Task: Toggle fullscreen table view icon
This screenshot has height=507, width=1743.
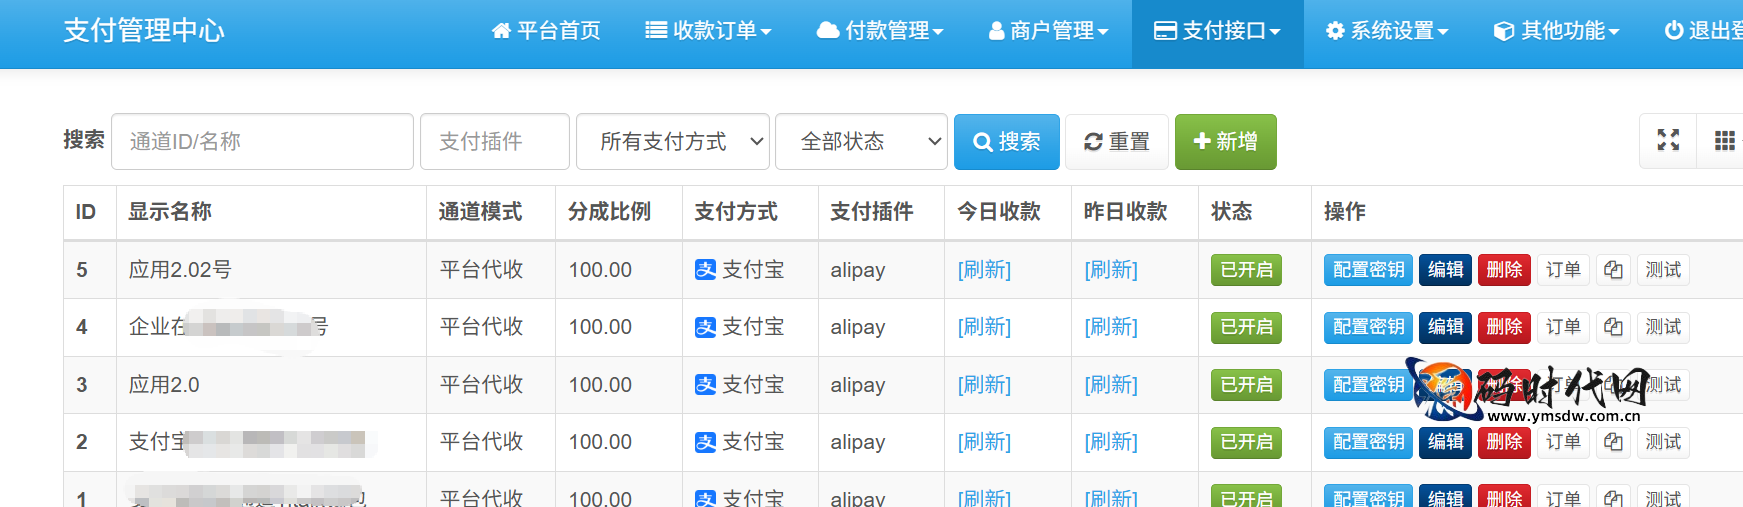Action: [x=1668, y=141]
